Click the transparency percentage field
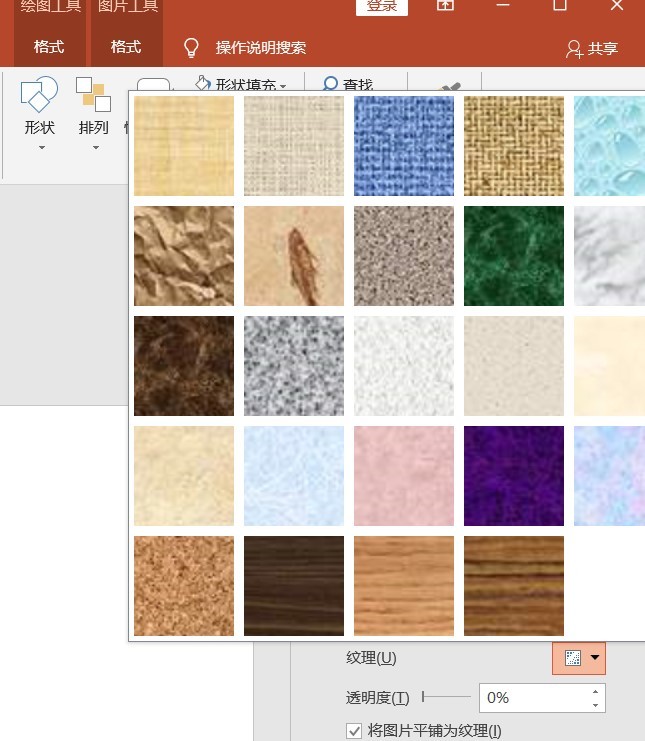645x741 pixels. tap(534, 698)
